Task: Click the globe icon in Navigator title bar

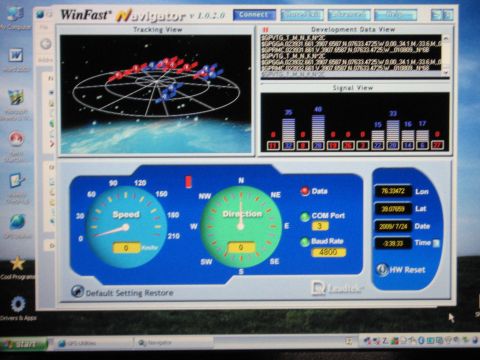Action: pos(40,14)
